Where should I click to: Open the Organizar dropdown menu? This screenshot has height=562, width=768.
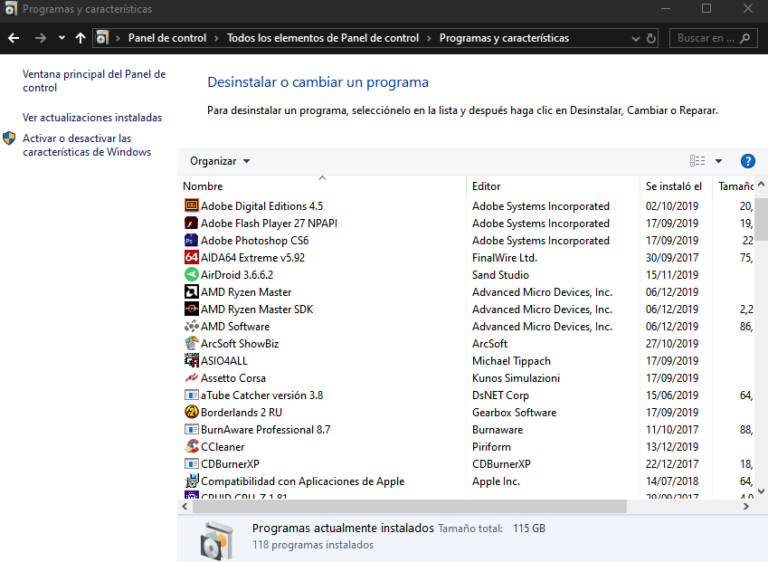(x=220, y=161)
